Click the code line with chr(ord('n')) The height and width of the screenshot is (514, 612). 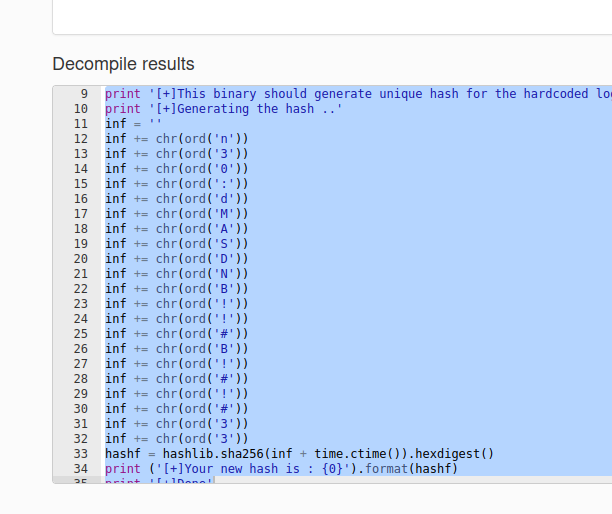click(x=176, y=139)
